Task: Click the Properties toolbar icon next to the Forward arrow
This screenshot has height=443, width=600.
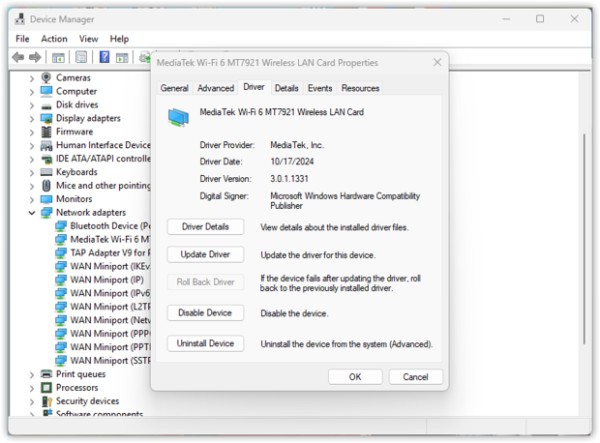Action: [x=58, y=58]
